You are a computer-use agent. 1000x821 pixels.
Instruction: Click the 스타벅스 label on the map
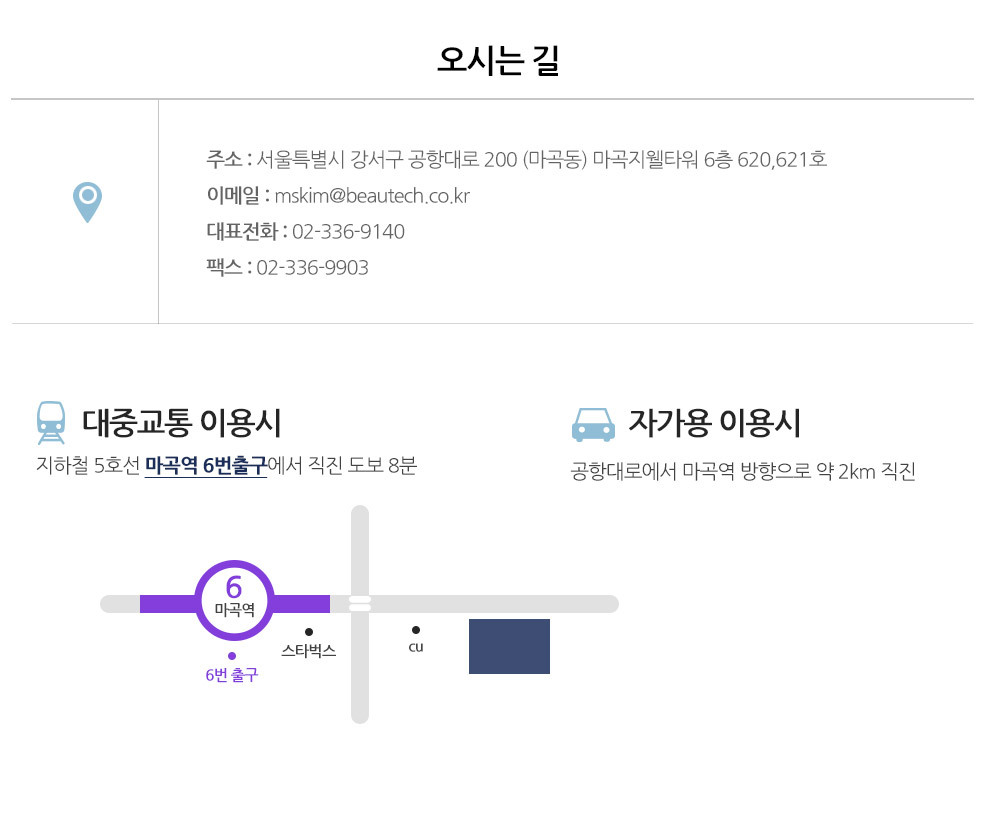tap(309, 651)
